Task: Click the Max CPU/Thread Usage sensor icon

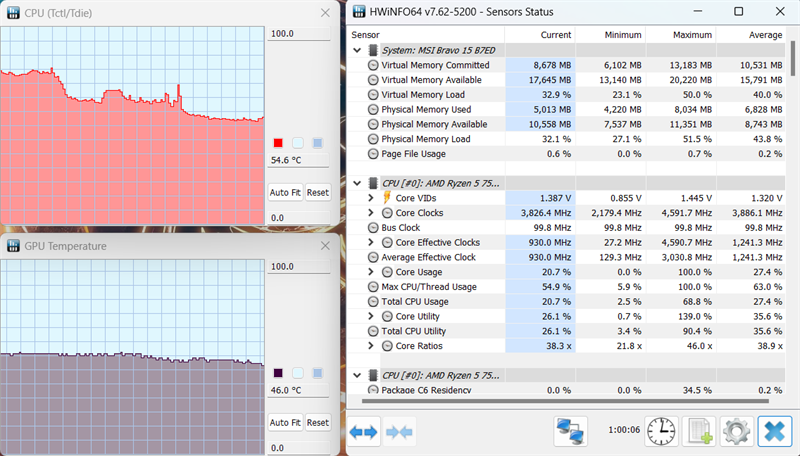Action: [x=373, y=287]
